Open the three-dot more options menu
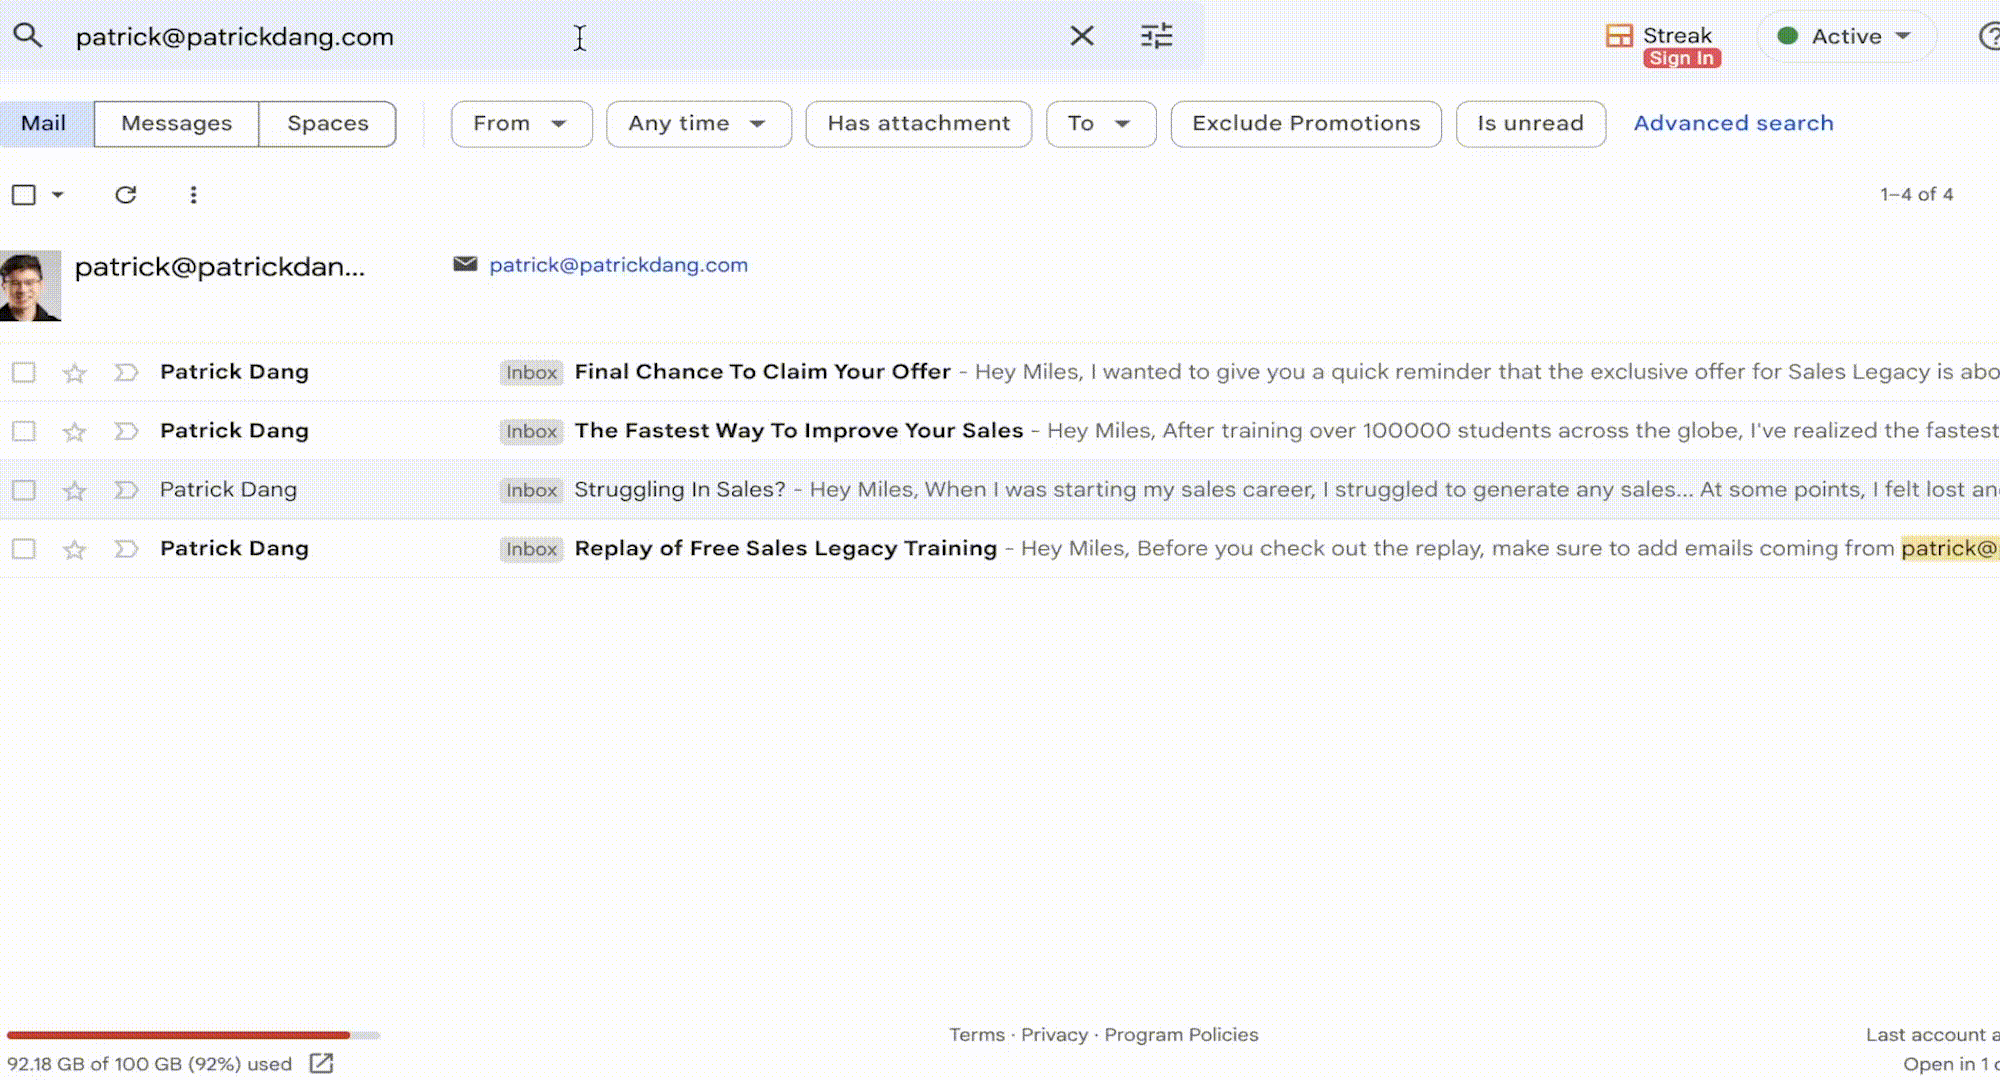This screenshot has width=2000, height=1080. [193, 195]
